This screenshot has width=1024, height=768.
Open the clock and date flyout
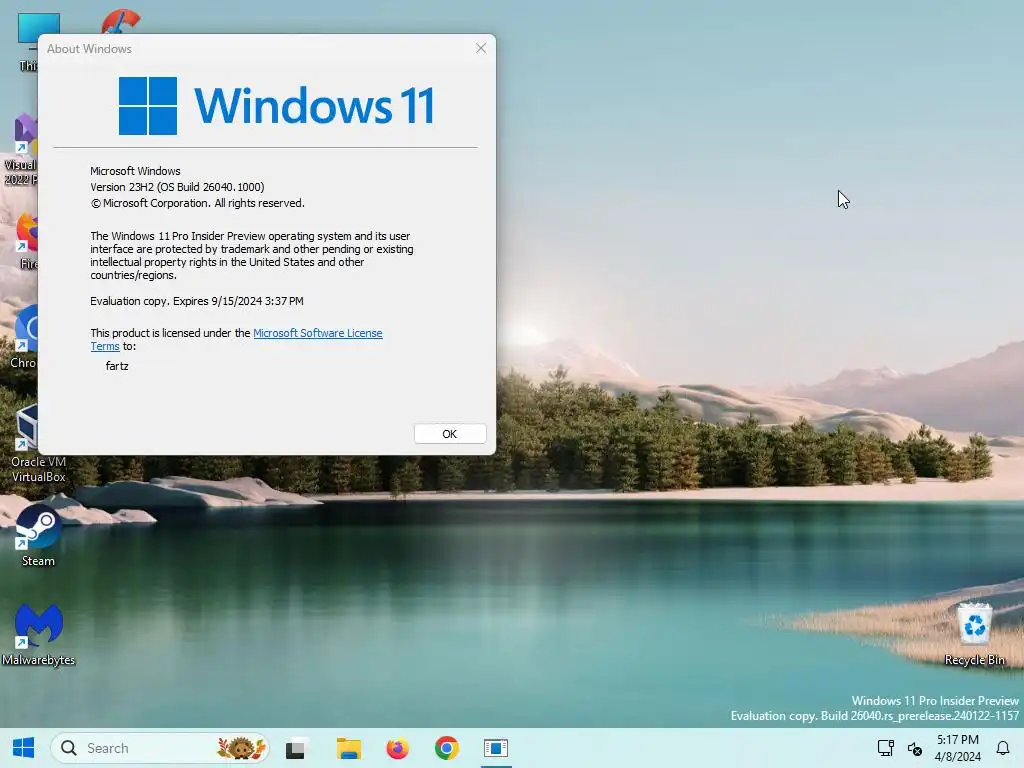[x=957, y=748]
